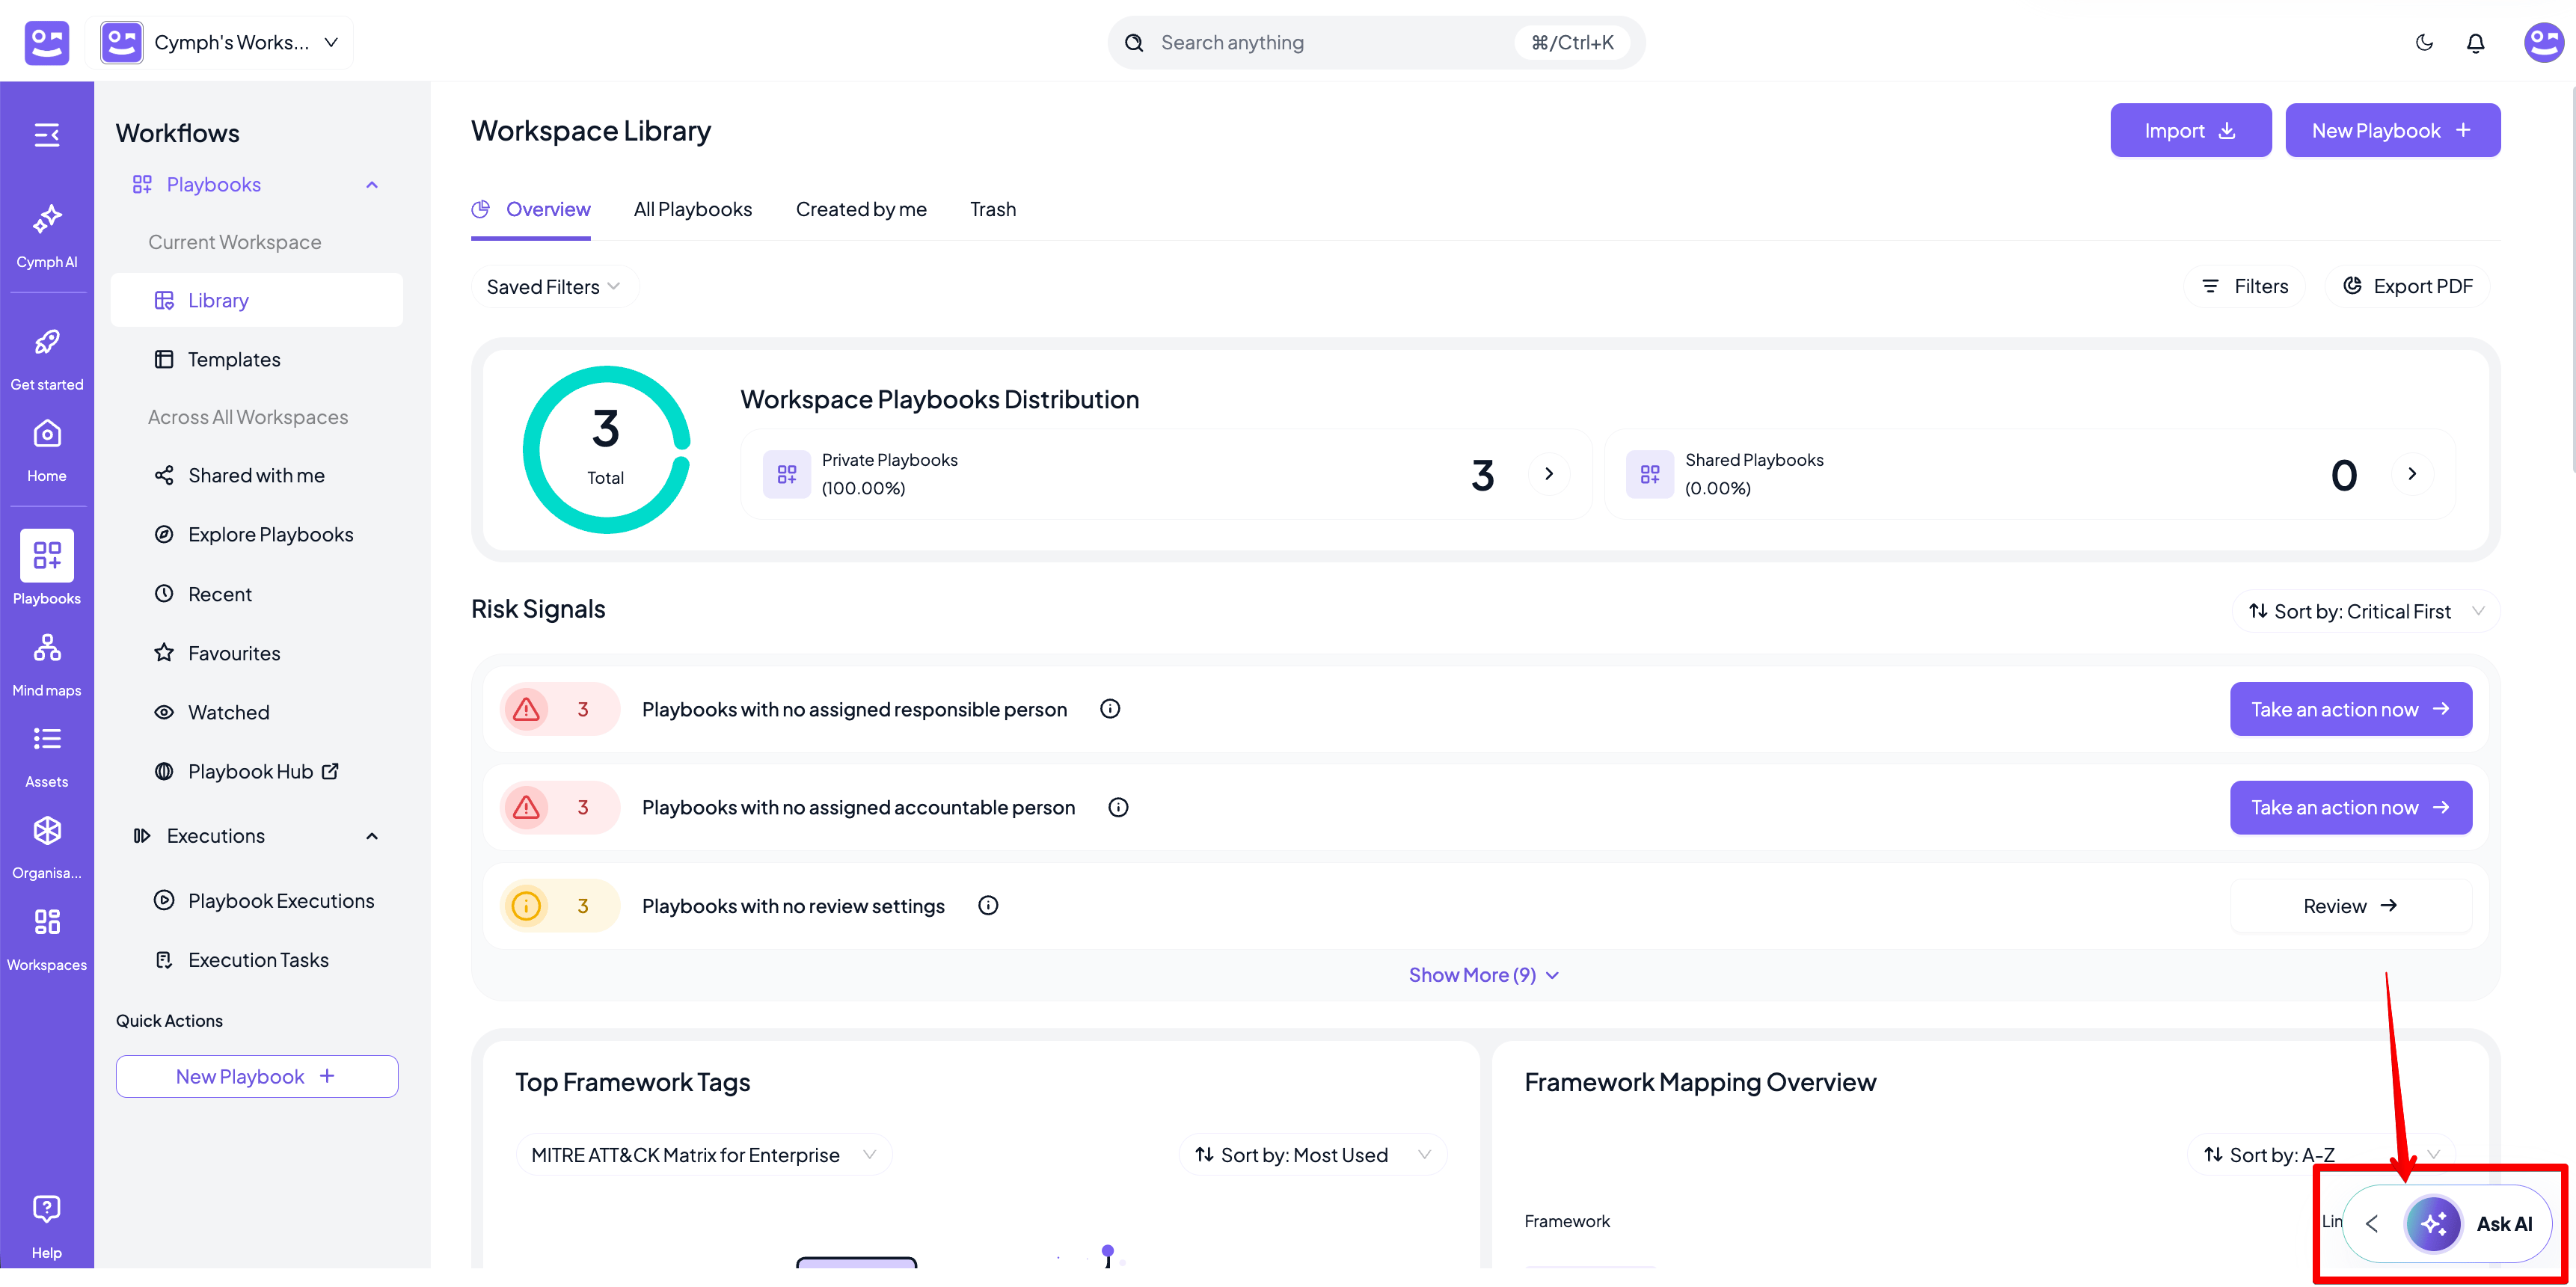The image size is (2576, 1287).
Task: Click Import button
Action: click(x=2190, y=130)
